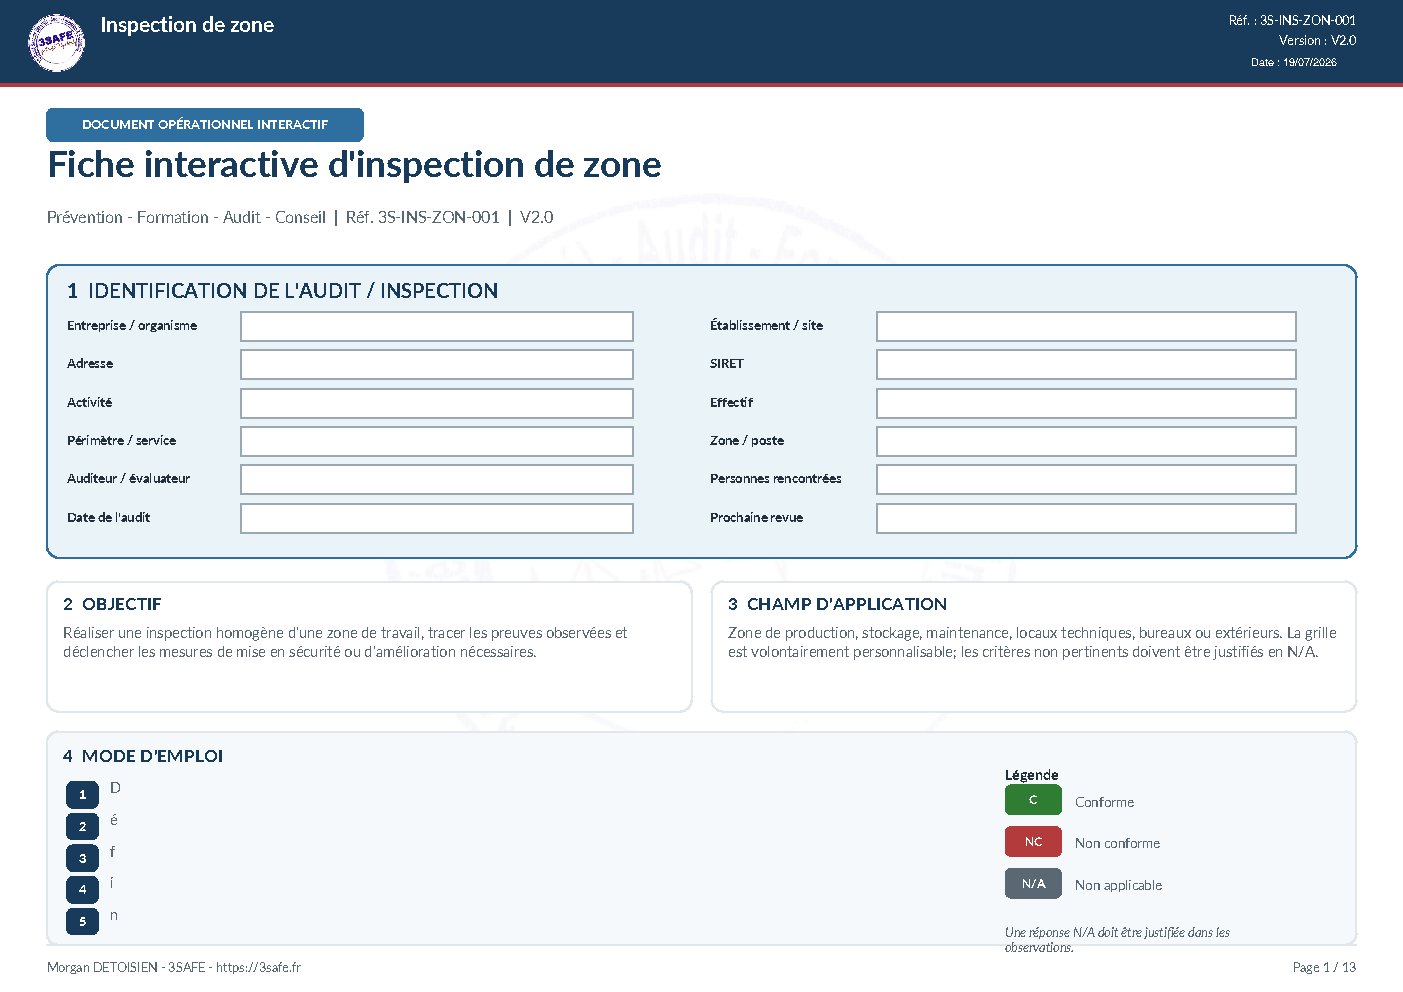
Task: Click the 'Version : V2.0' header text
Action: 1317,41
